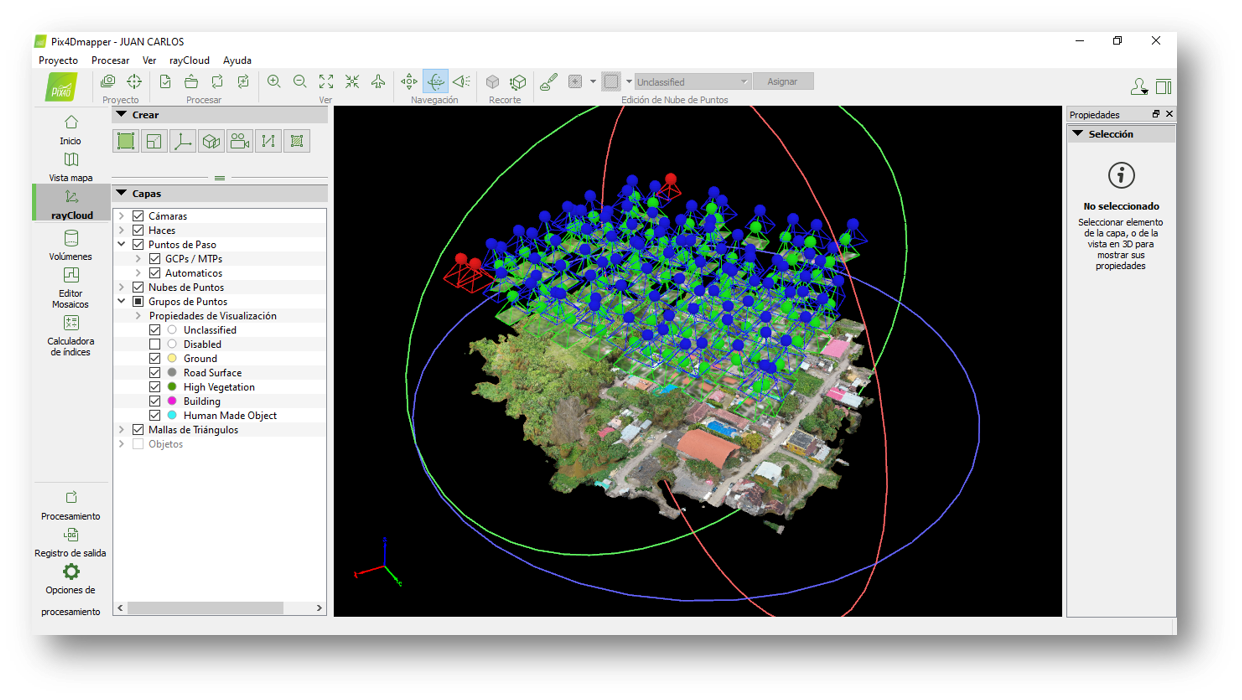Open the Unclassified point group dropdown
Viewport: 1242px width, 700px height.
pyautogui.click(x=692, y=82)
